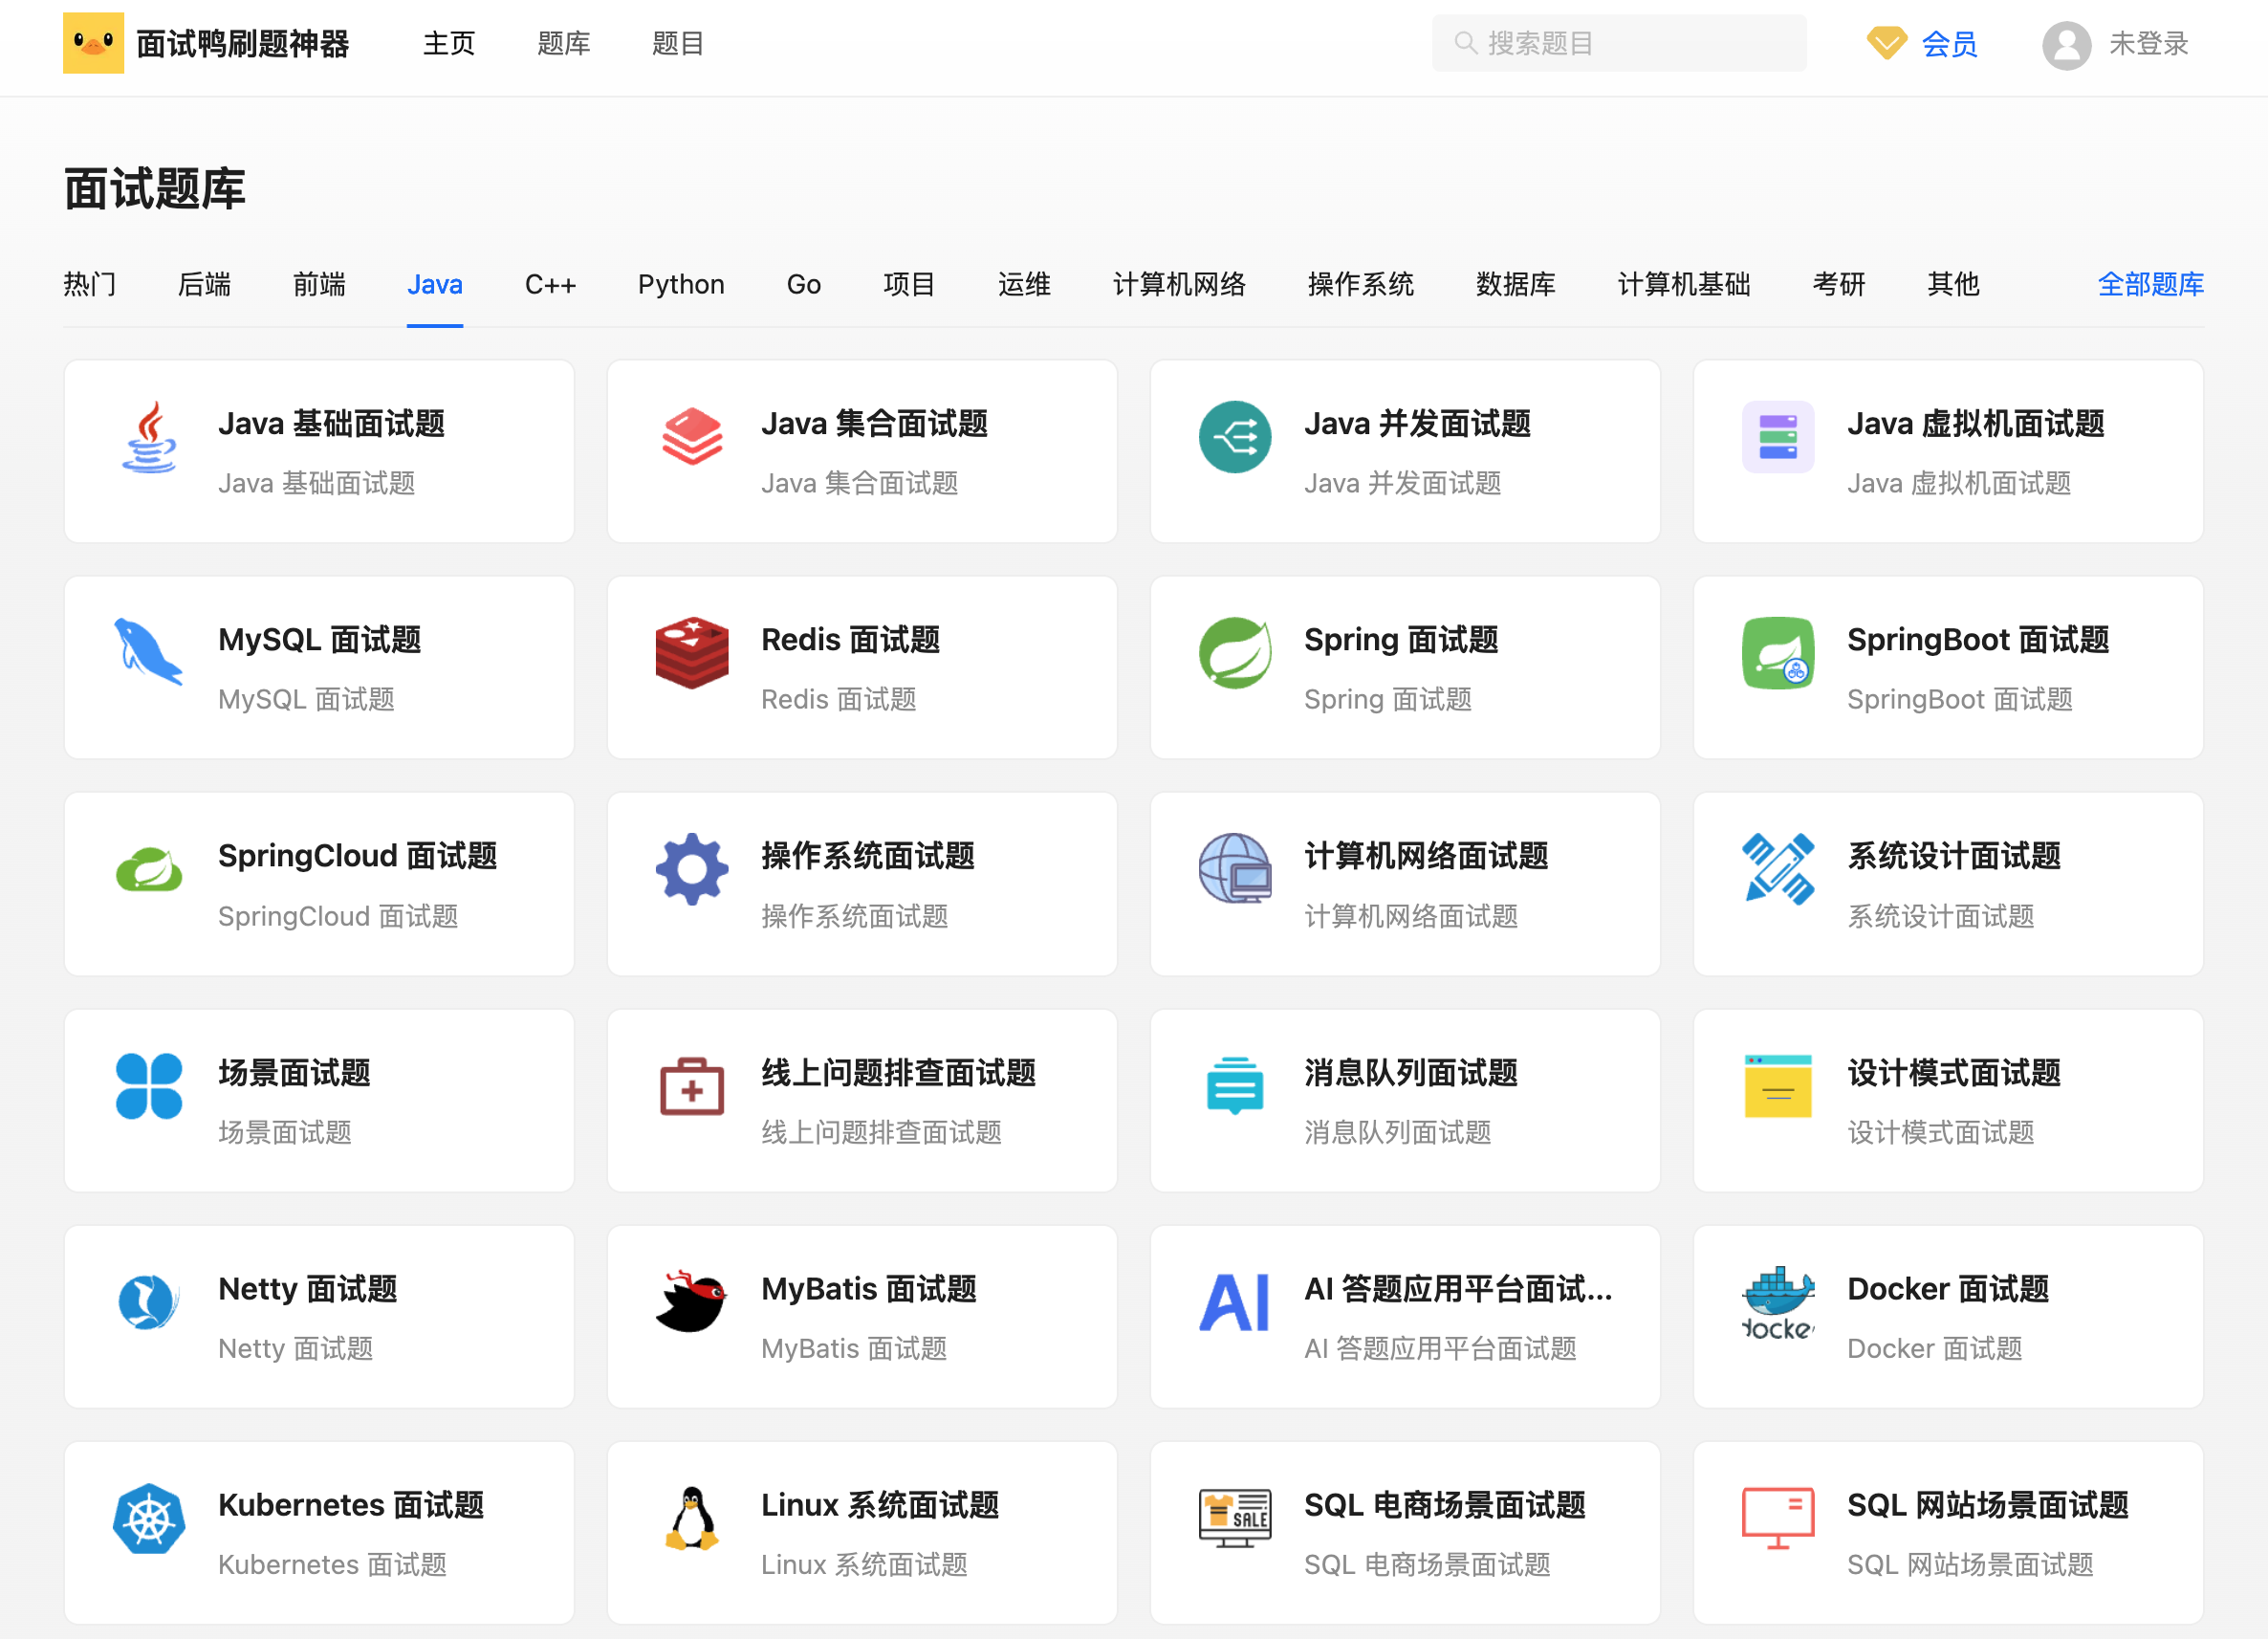The width and height of the screenshot is (2268, 1639).
Task: Click the Docker whale icon
Action: [x=1778, y=1302]
